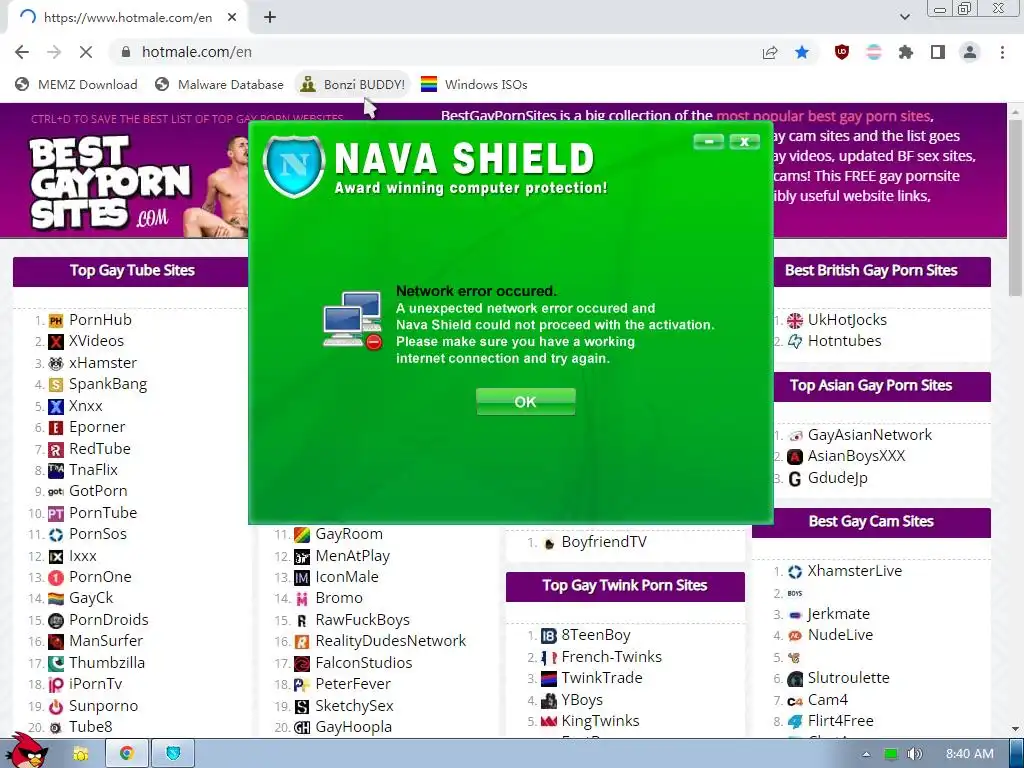Show hidden system tray icons

click(866, 754)
